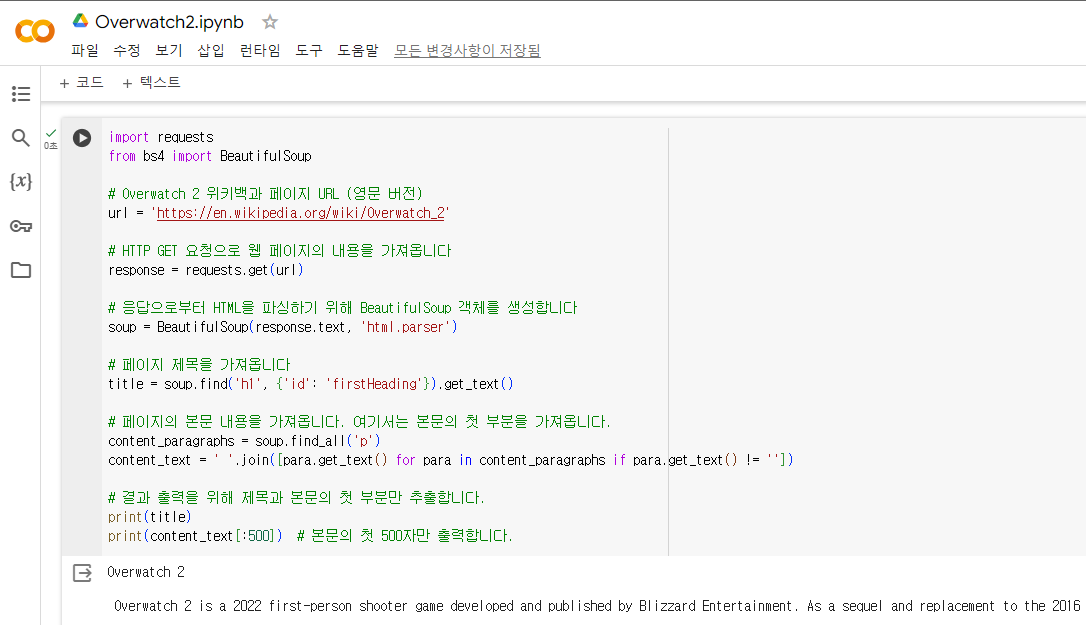Click the 'content_text = ' join line
The height and width of the screenshot is (625, 1086).
(x=451, y=459)
